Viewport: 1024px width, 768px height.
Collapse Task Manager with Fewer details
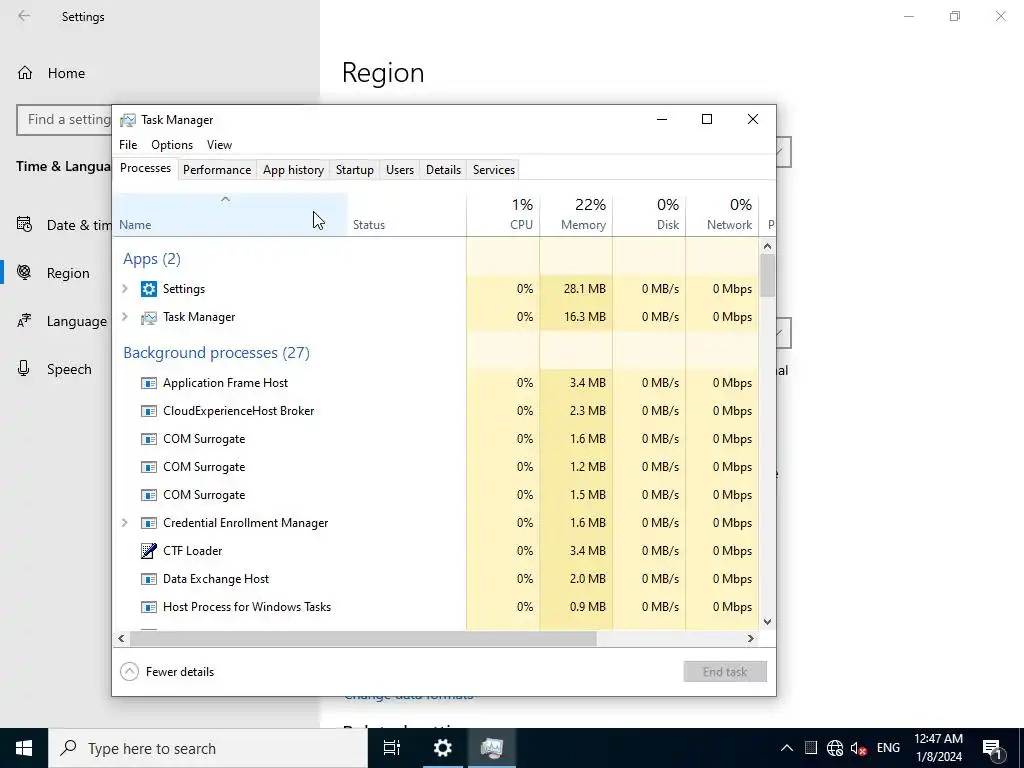point(167,672)
